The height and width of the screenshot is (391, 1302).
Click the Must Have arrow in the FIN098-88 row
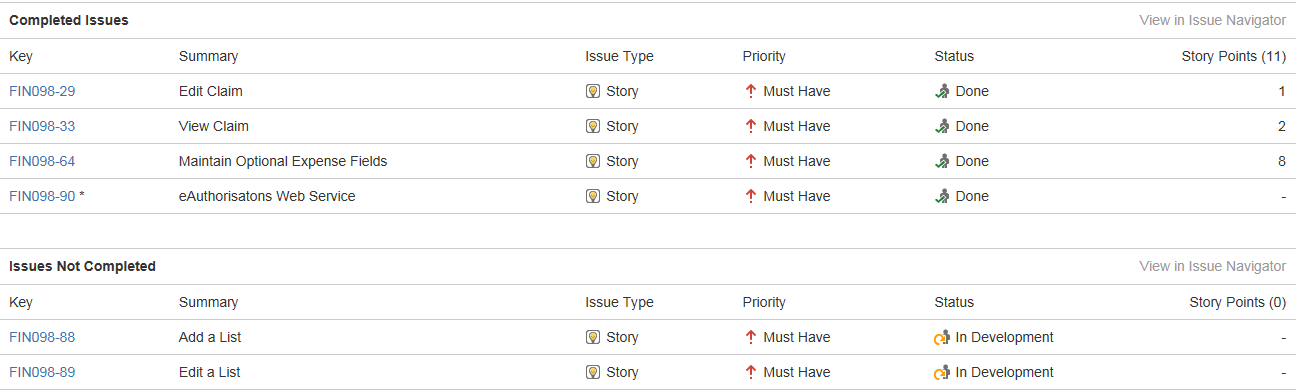pyautogui.click(x=751, y=337)
